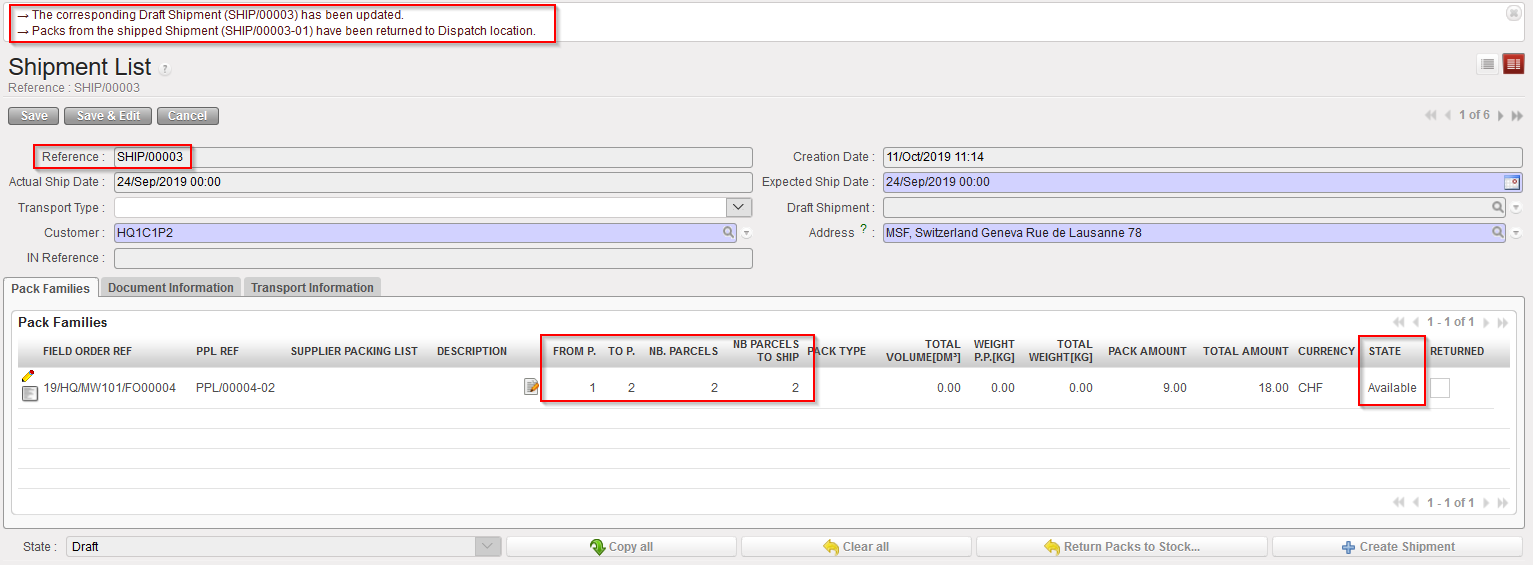
Task: Go to last record in top pager
Action: [x=1517, y=116]
